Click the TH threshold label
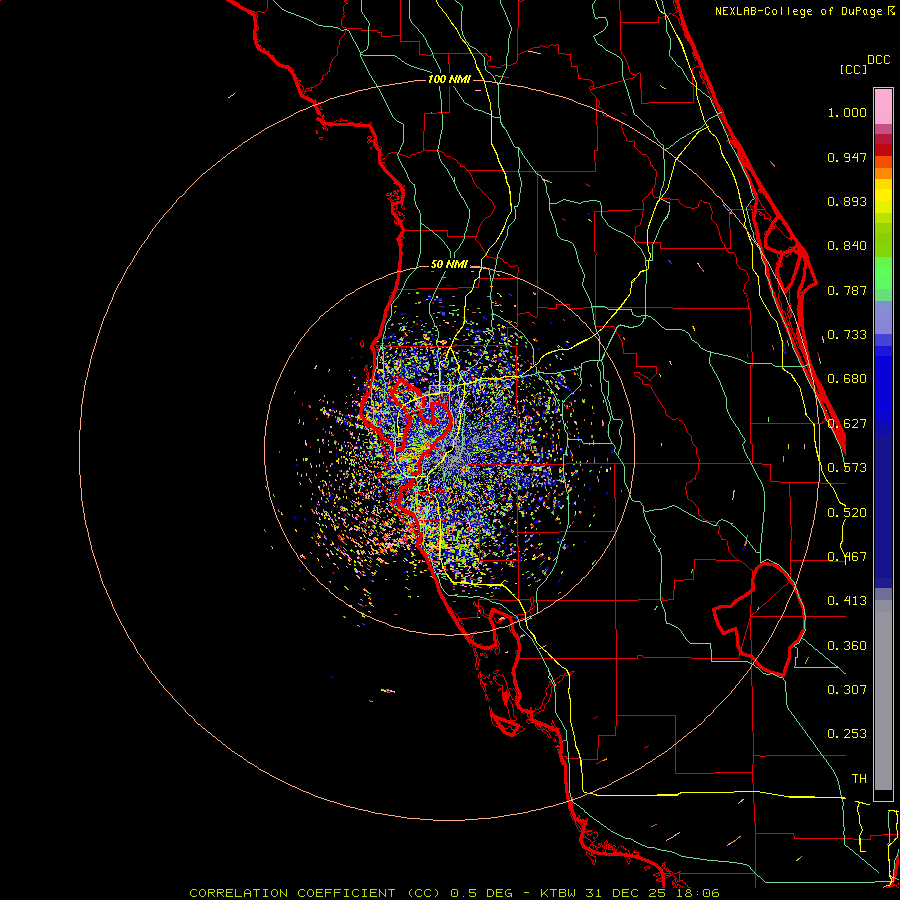This screenshot has height=900, width=900. point(859,779)
